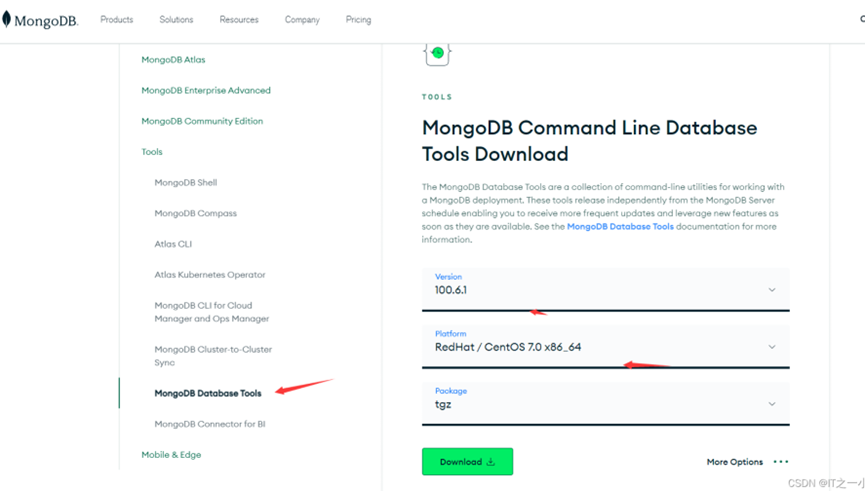The image size is (865, 491).
Task: Expand the Package dropdown chevron
Action: pos(772,404)
